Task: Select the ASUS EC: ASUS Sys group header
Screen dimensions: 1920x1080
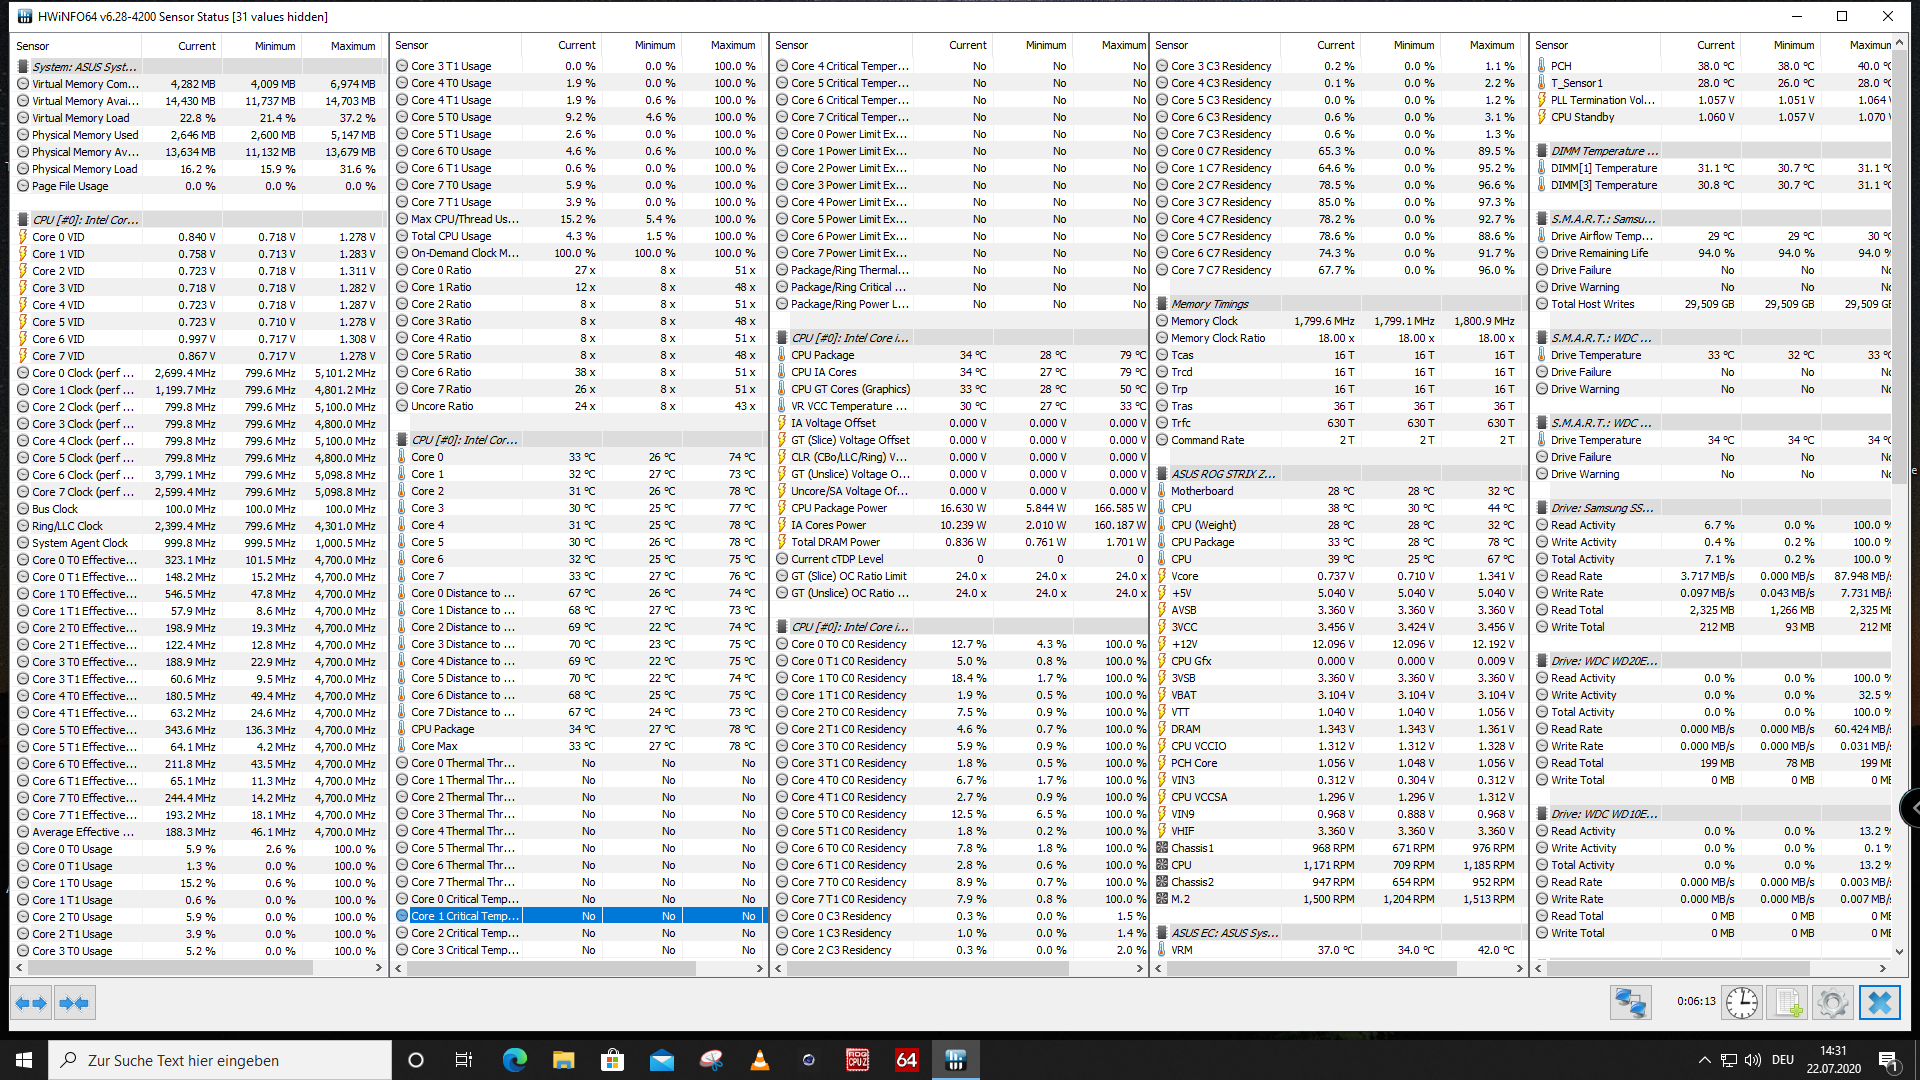Action: coord(1338,933)
